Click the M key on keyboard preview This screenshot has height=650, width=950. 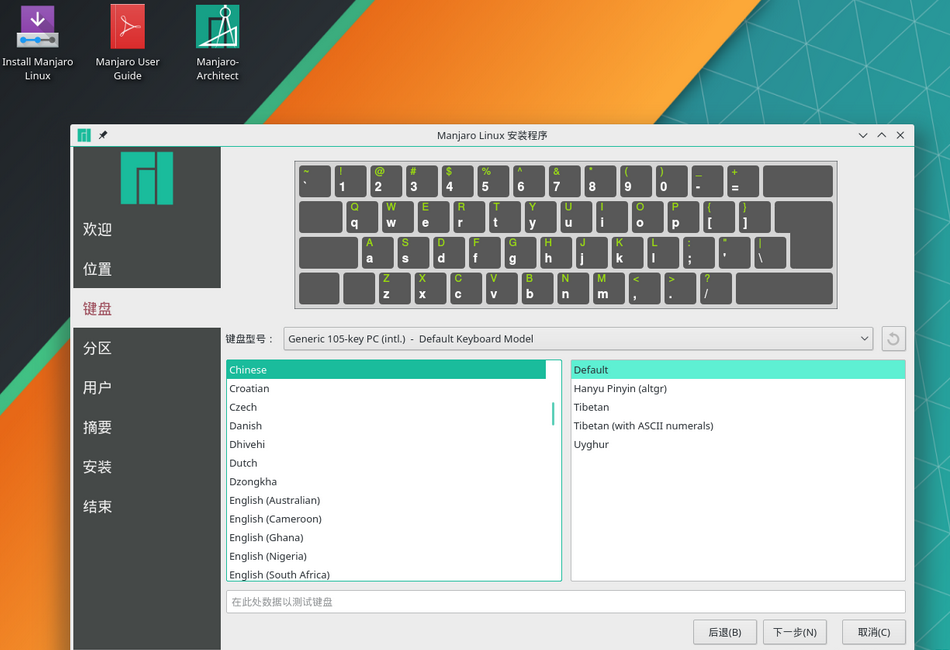click(x=608, y=288)
